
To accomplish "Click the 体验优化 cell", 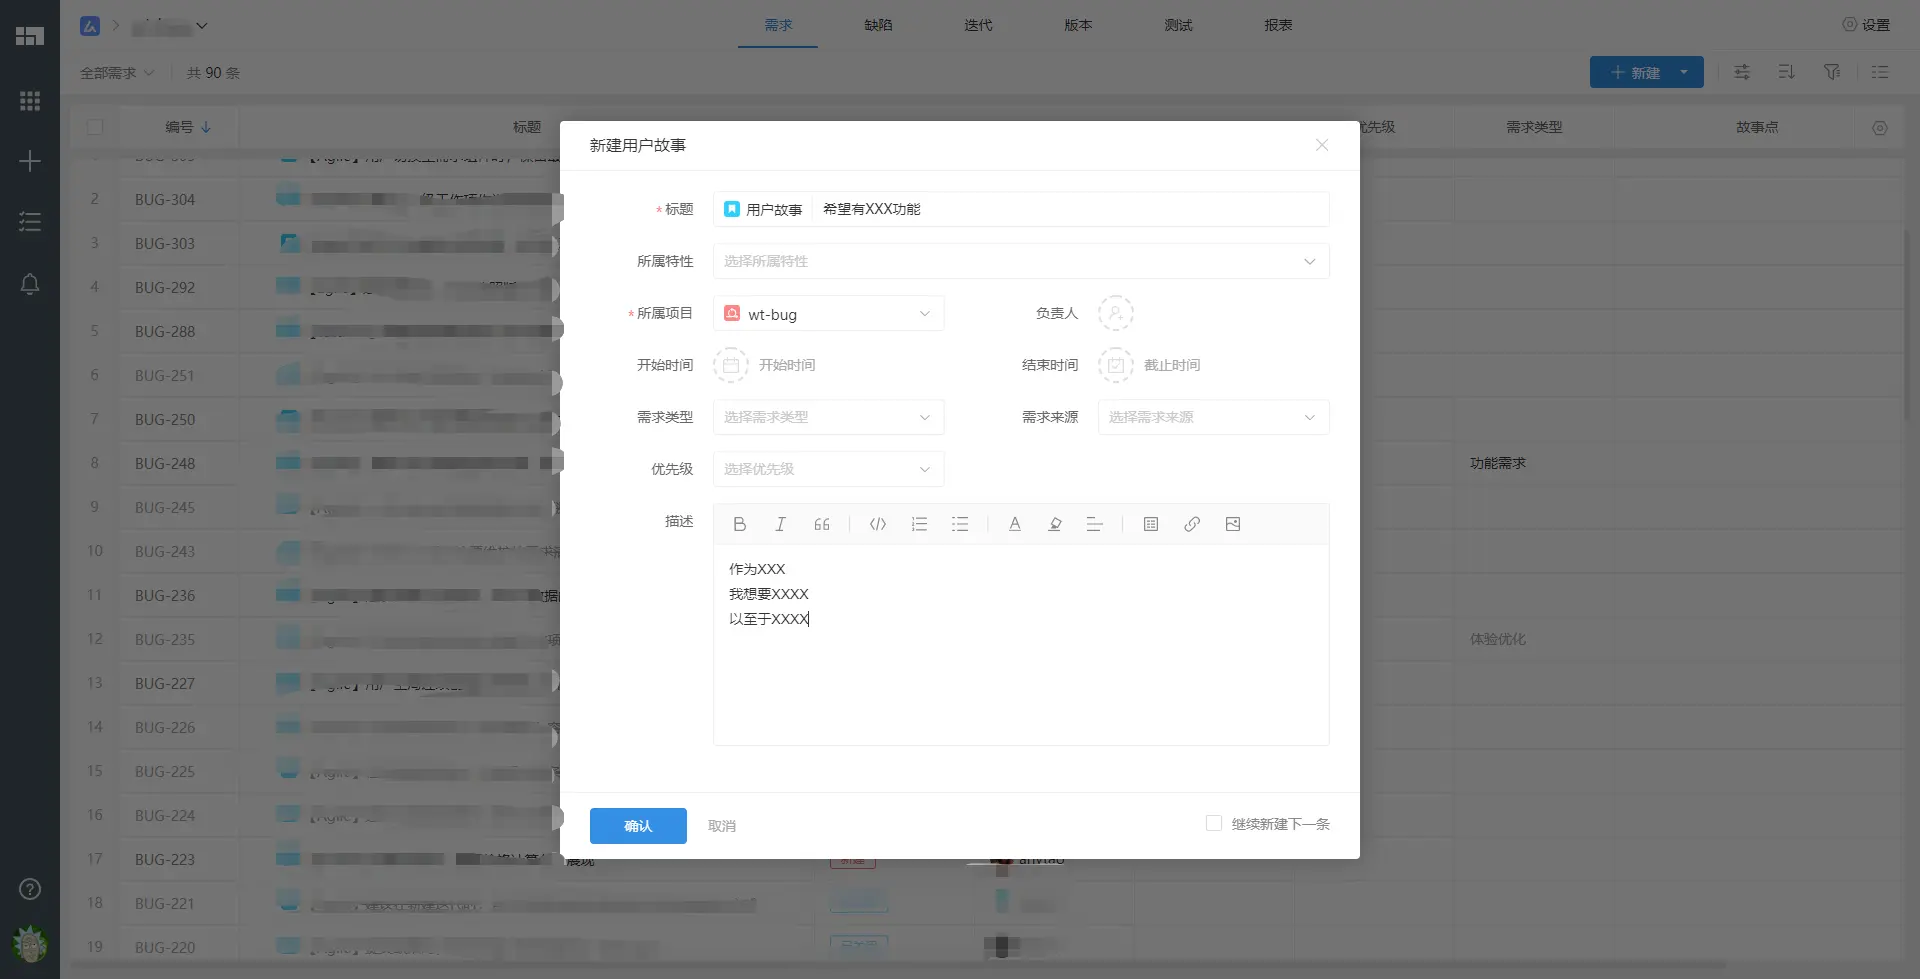I will 1498,639.
